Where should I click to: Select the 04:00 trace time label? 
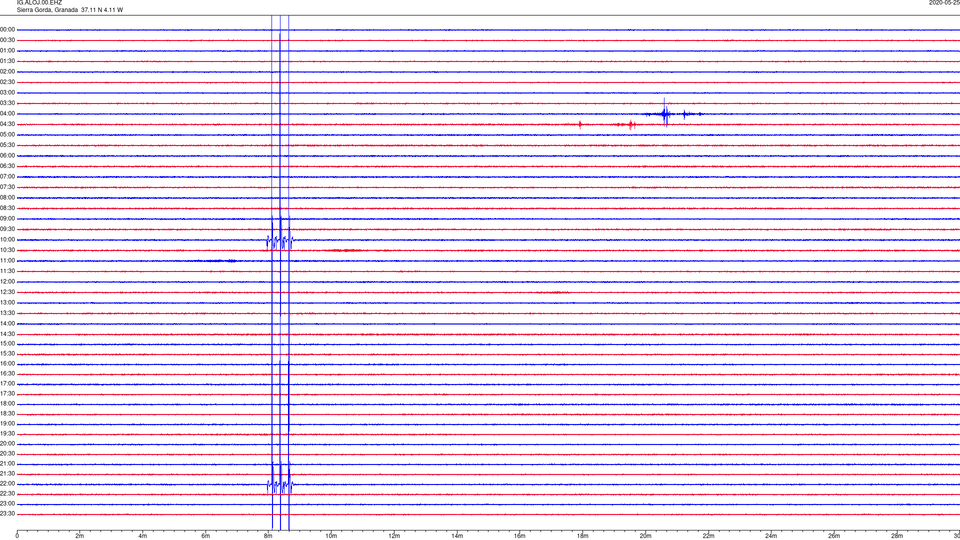[x=7, y=114]
